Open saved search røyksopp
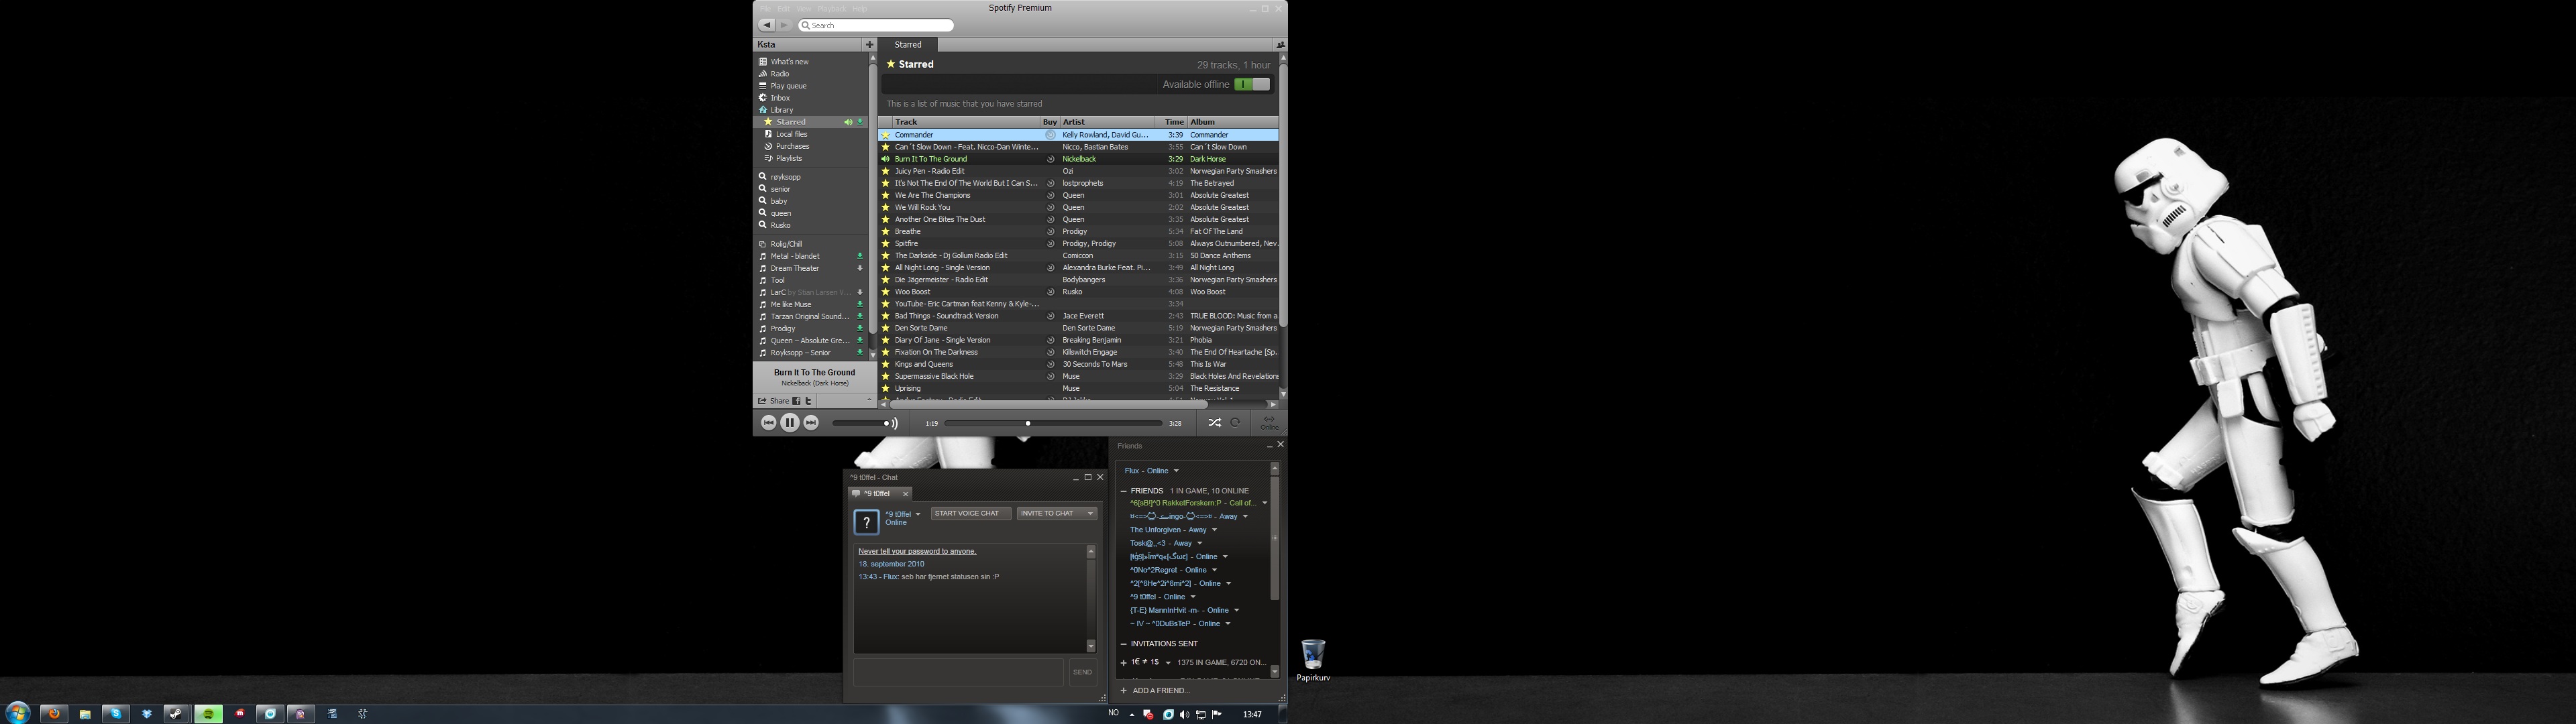2576x724 pixels. click(785, 177)
